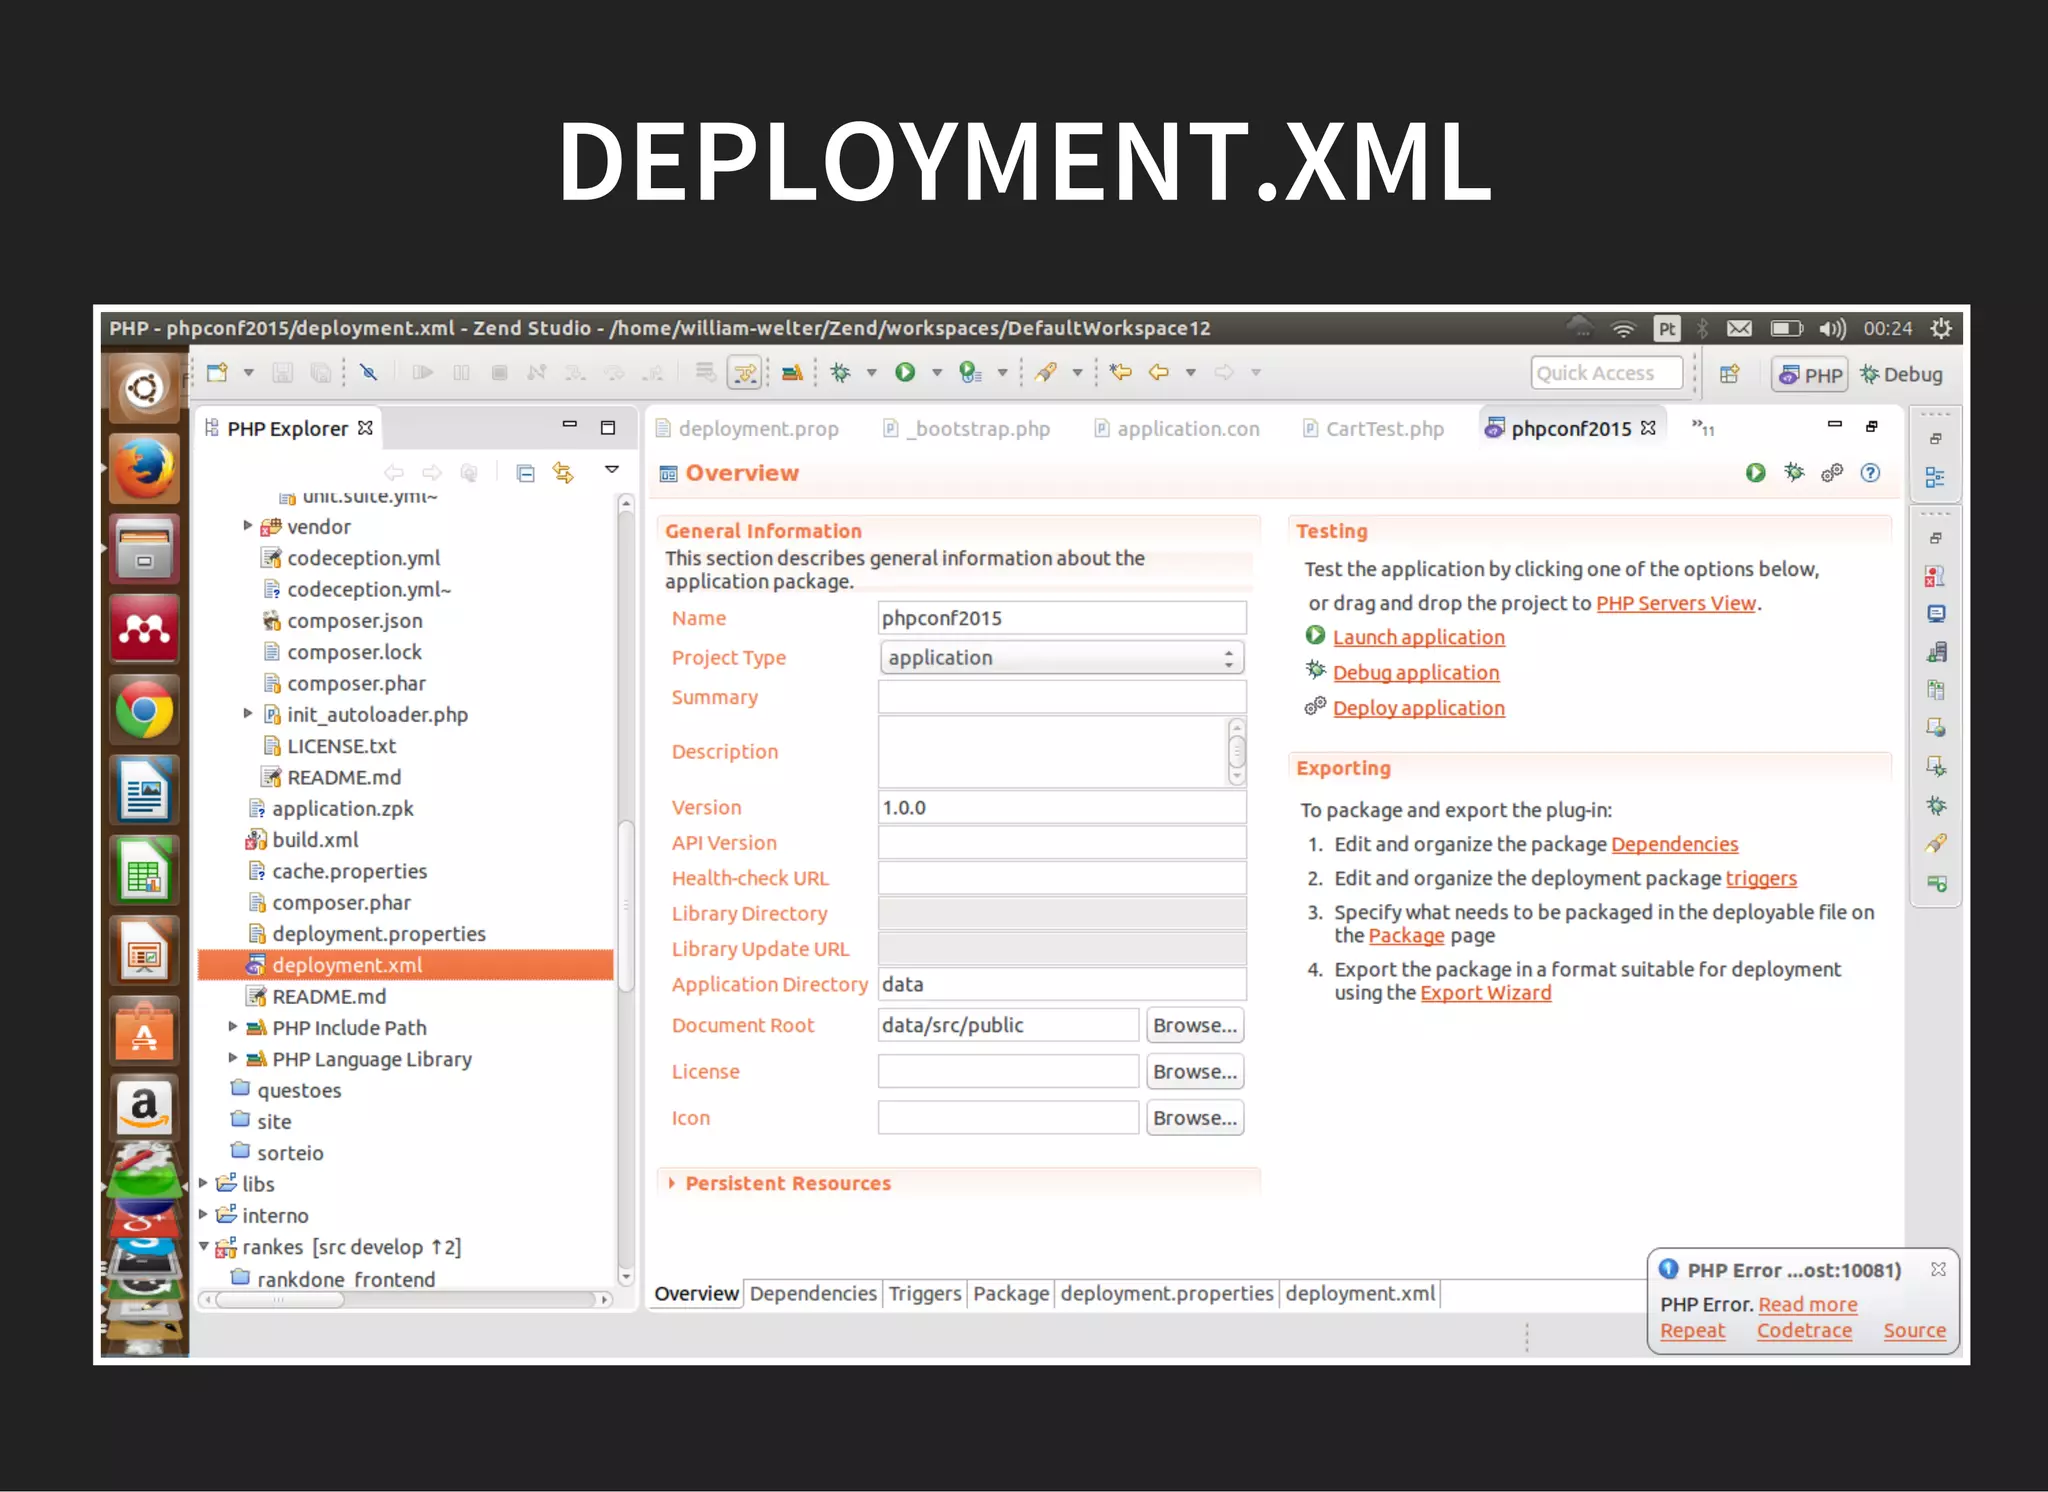
Task: Click the Quick Access search box
Action: (x=1606, y=373)
